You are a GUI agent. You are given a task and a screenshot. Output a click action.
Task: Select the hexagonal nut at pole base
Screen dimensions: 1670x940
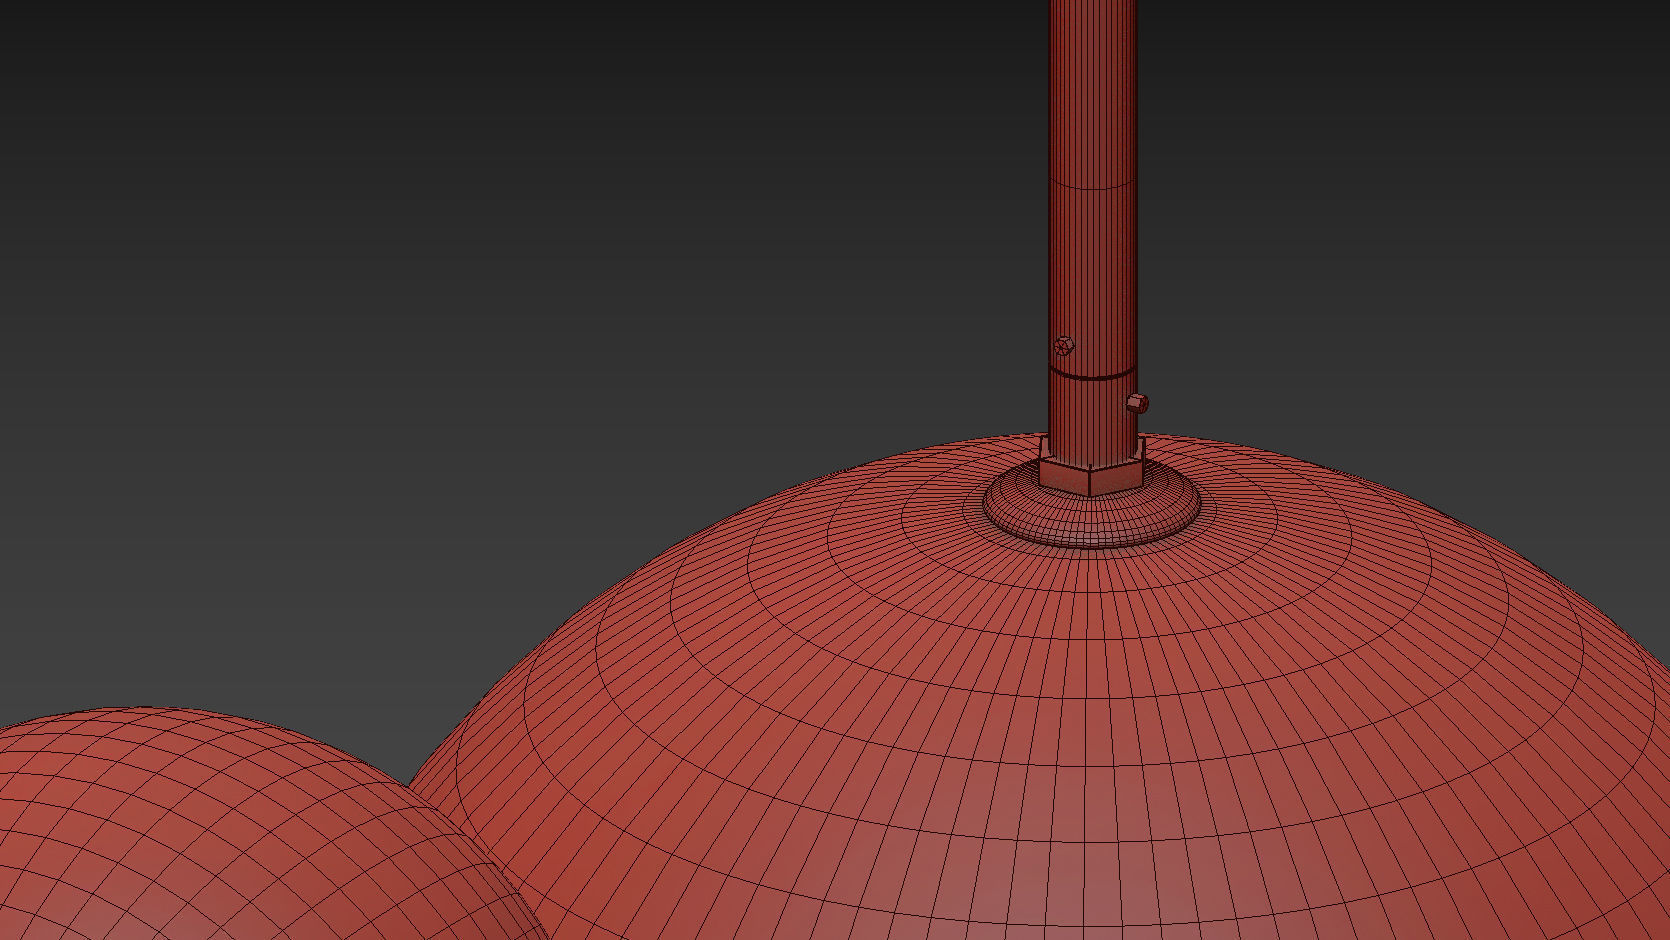pos(1091,468)
